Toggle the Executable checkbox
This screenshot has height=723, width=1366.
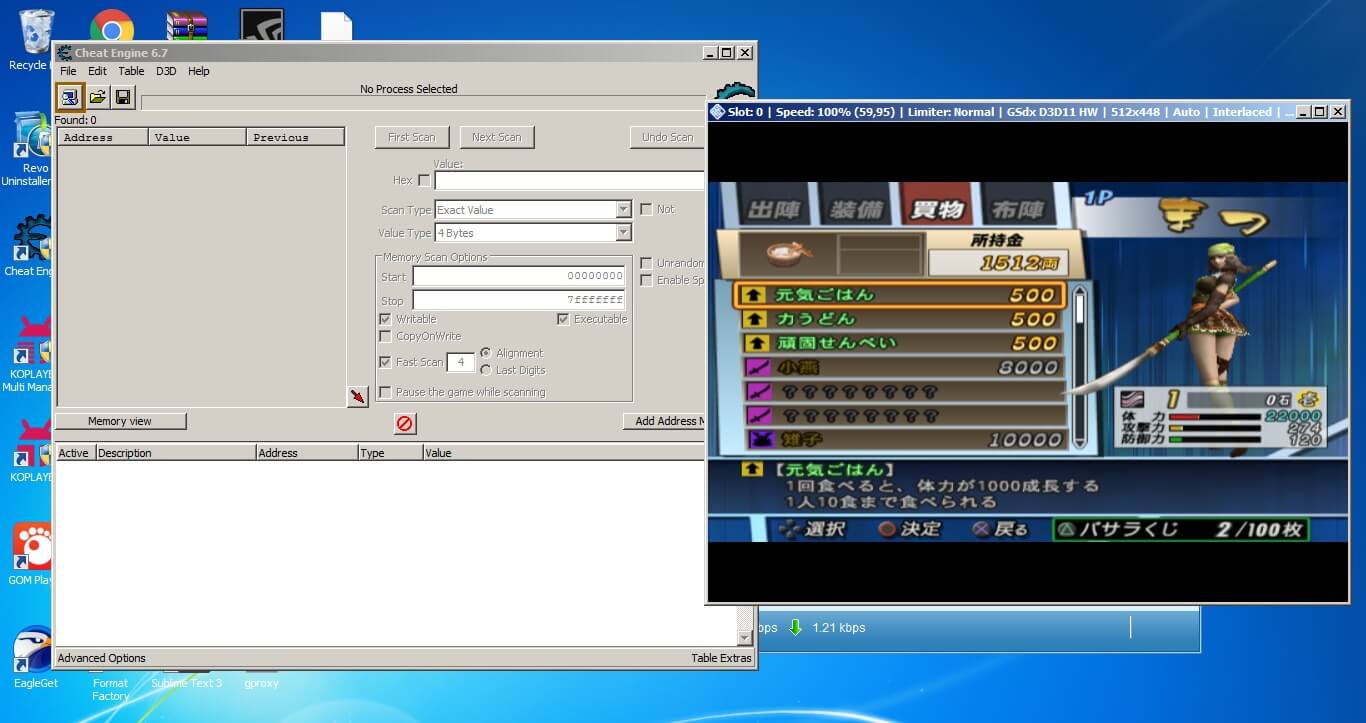[563, 319]
